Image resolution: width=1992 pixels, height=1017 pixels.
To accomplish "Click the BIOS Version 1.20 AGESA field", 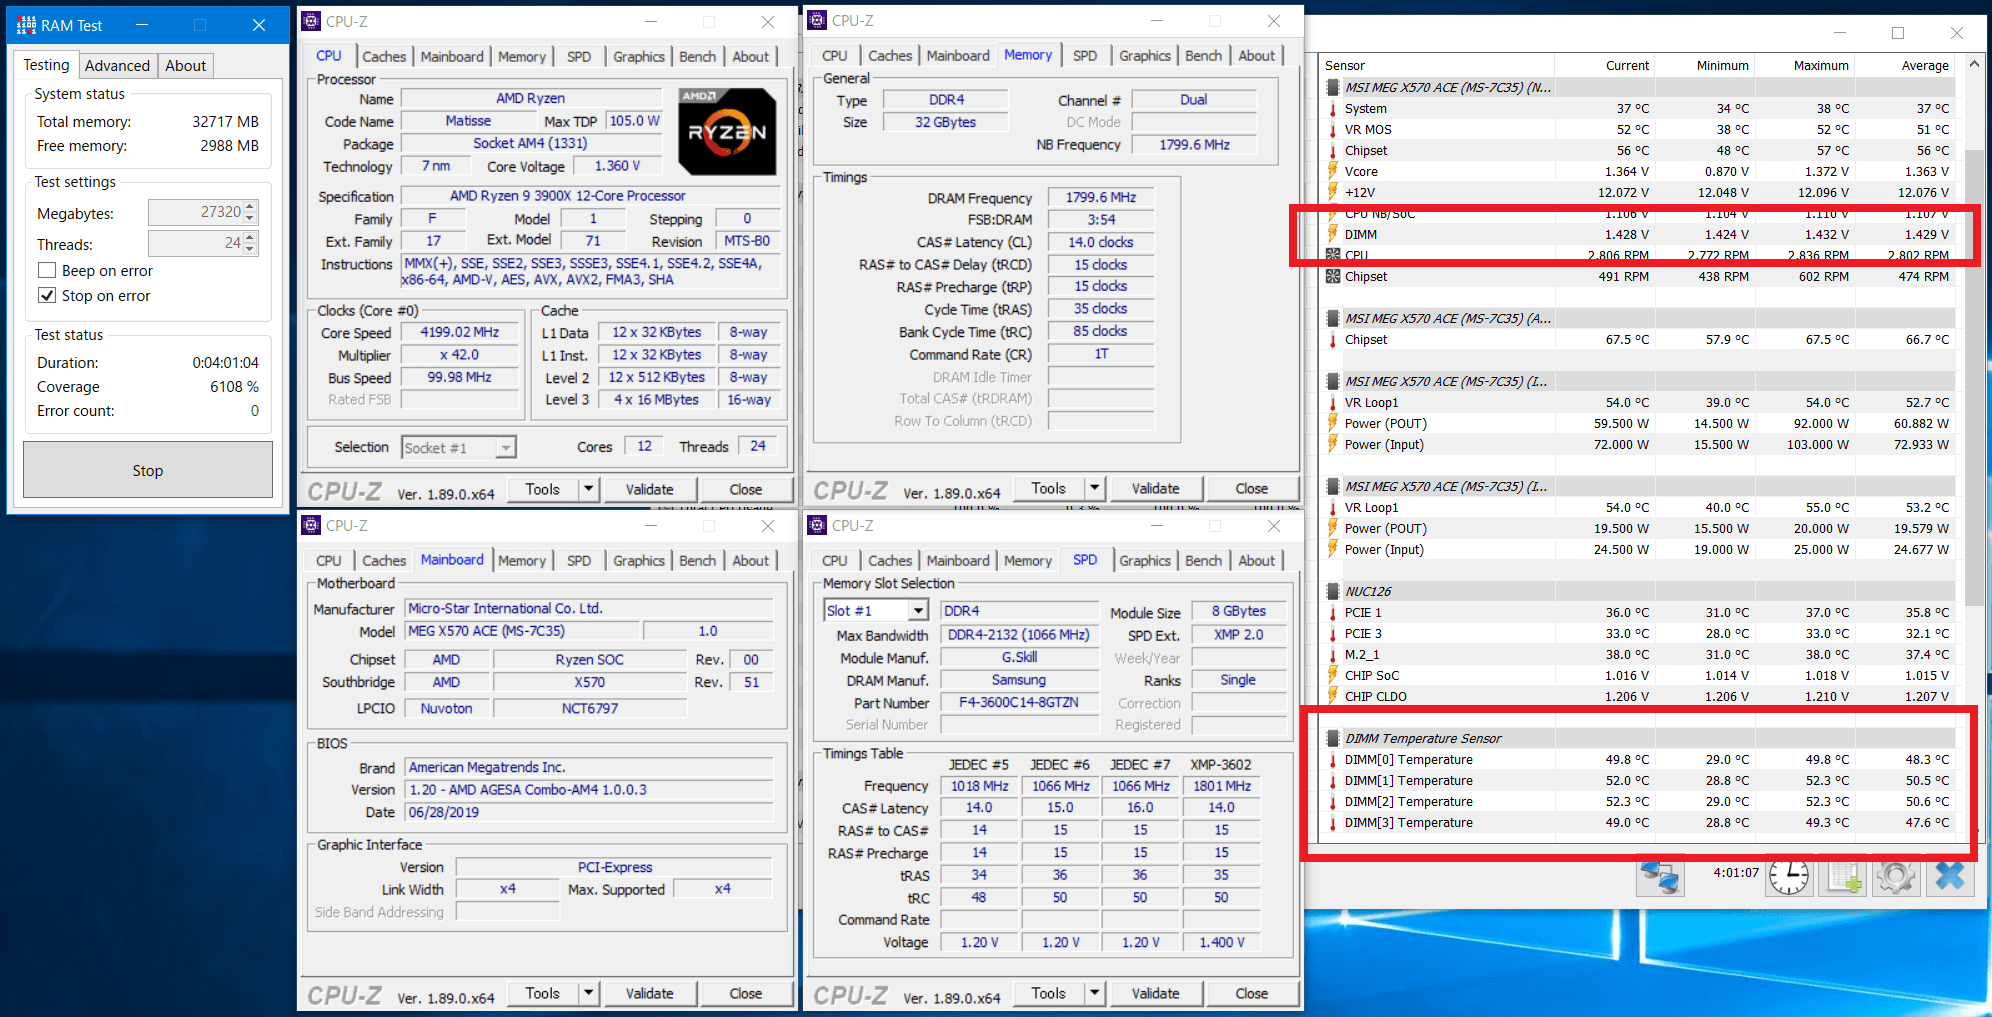I will click(589, 789).
